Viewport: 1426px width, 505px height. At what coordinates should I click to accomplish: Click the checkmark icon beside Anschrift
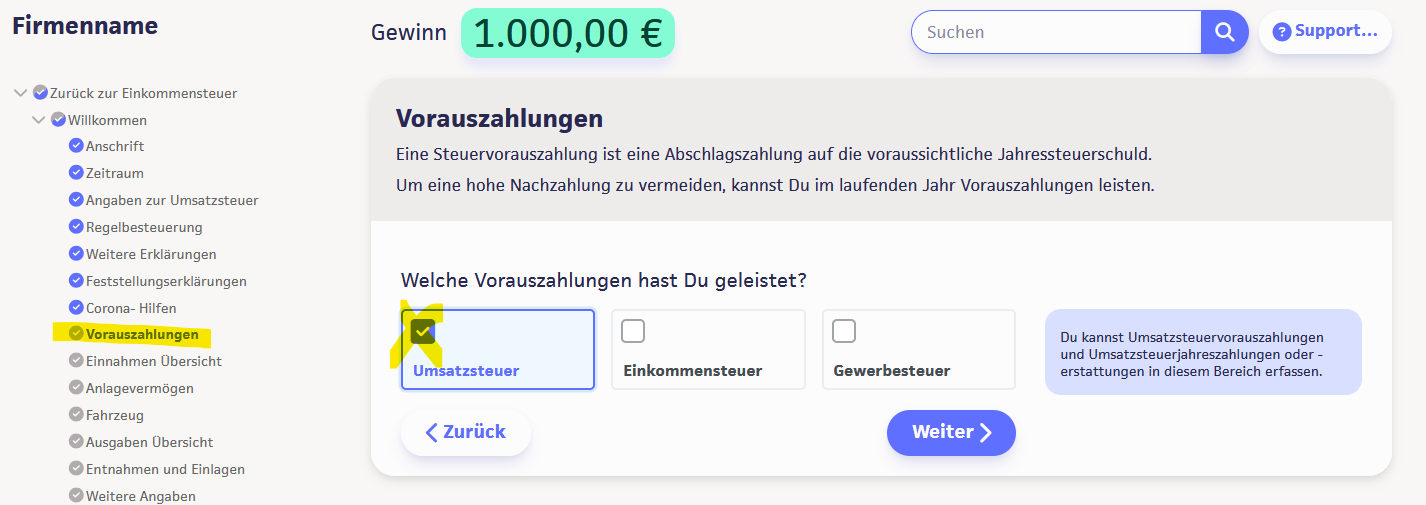[76, 146]
